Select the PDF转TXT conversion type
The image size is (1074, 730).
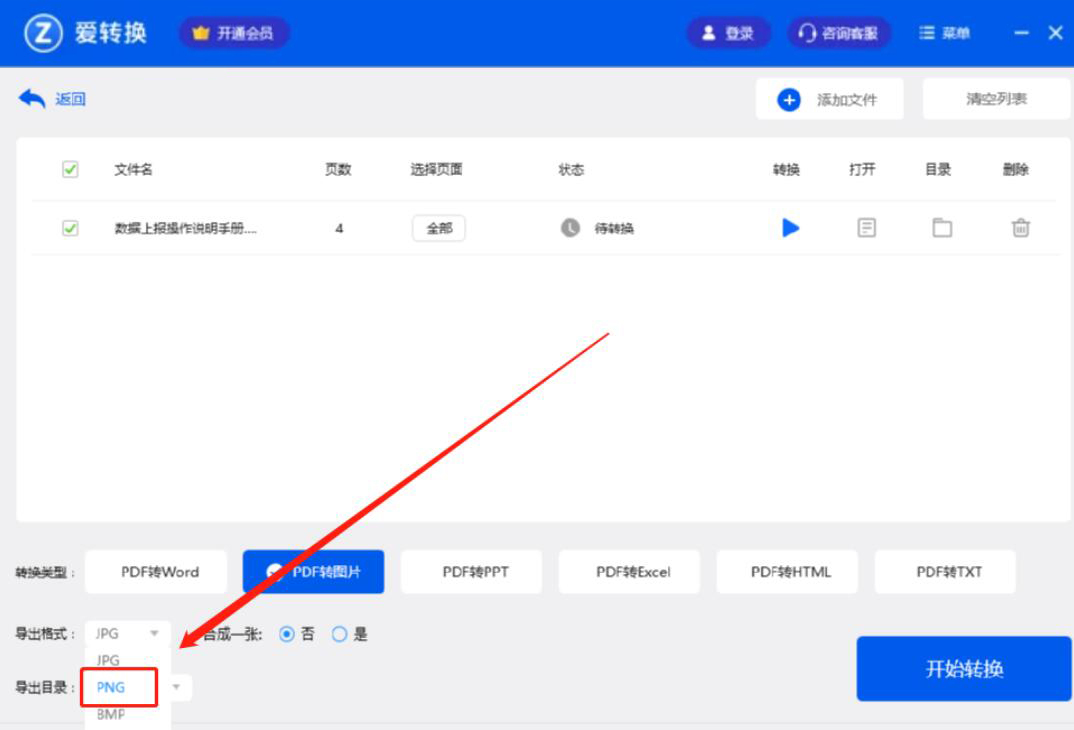click(x=945, y=572)
